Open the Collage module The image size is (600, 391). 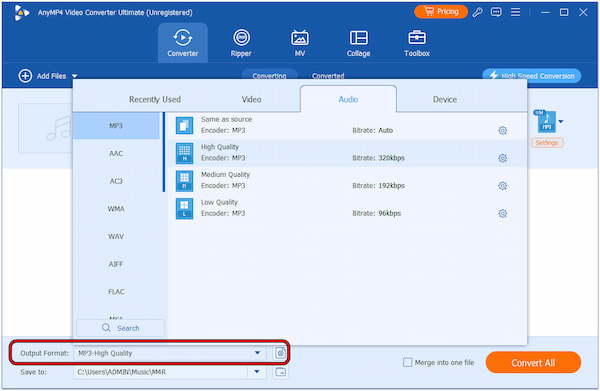(x=358, y=43)
